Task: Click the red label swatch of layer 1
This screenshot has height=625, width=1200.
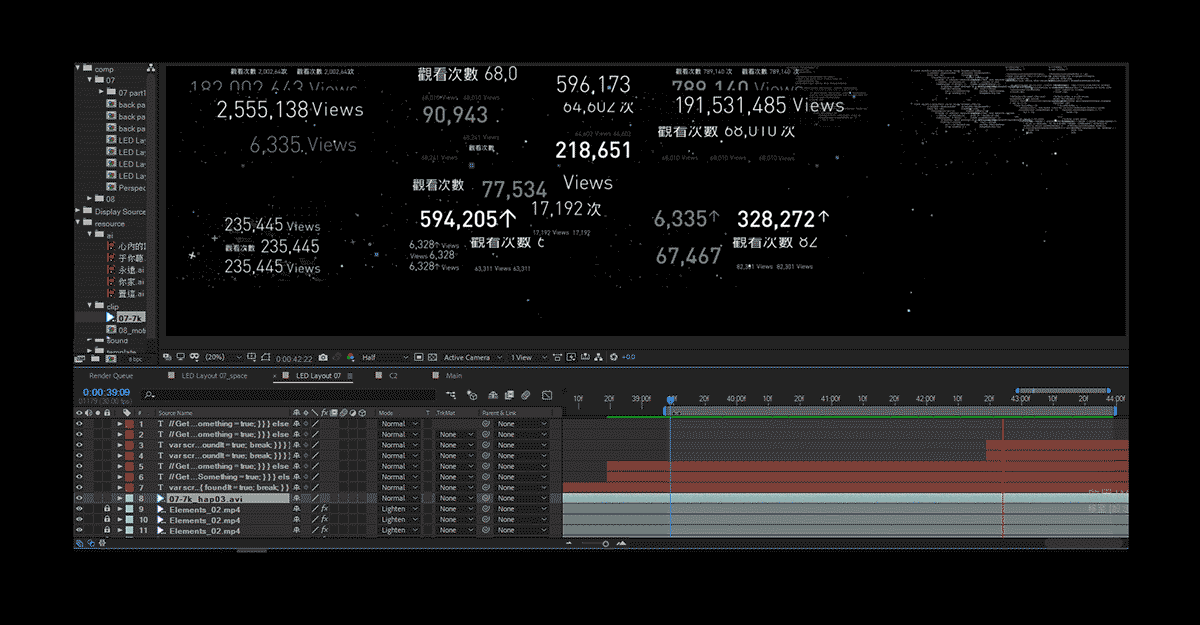Action: pos(129,424)
